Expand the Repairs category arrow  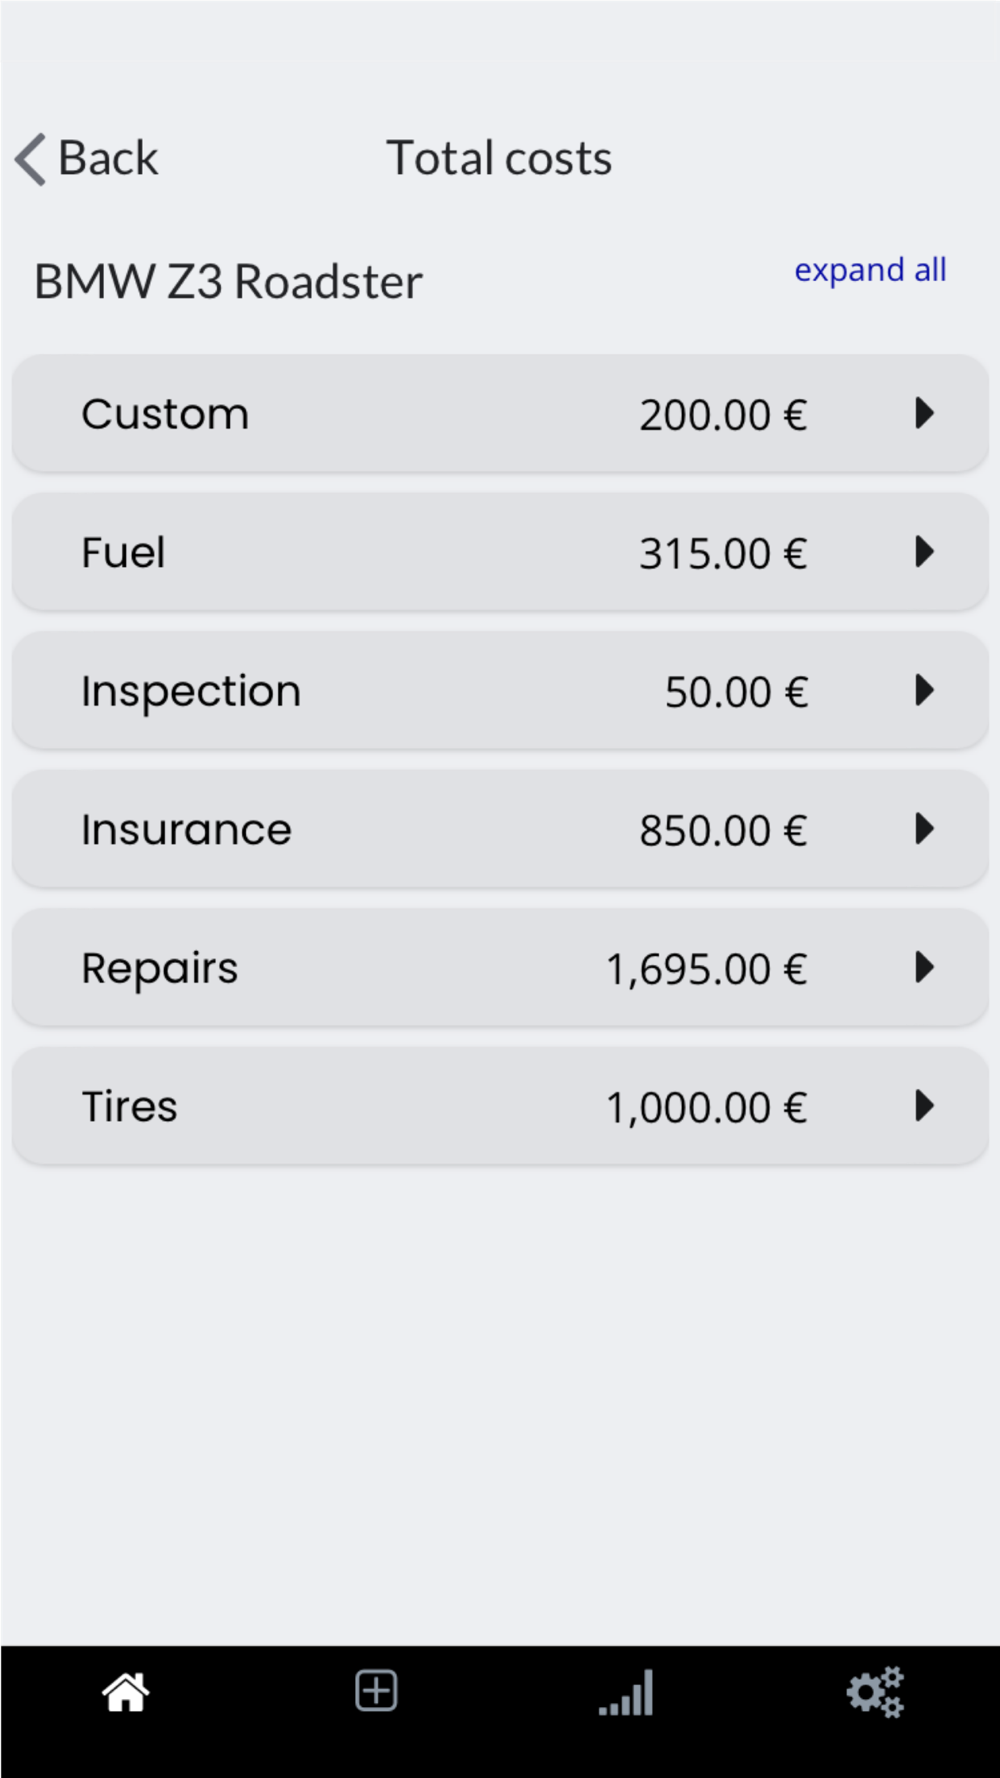point(925,967)
